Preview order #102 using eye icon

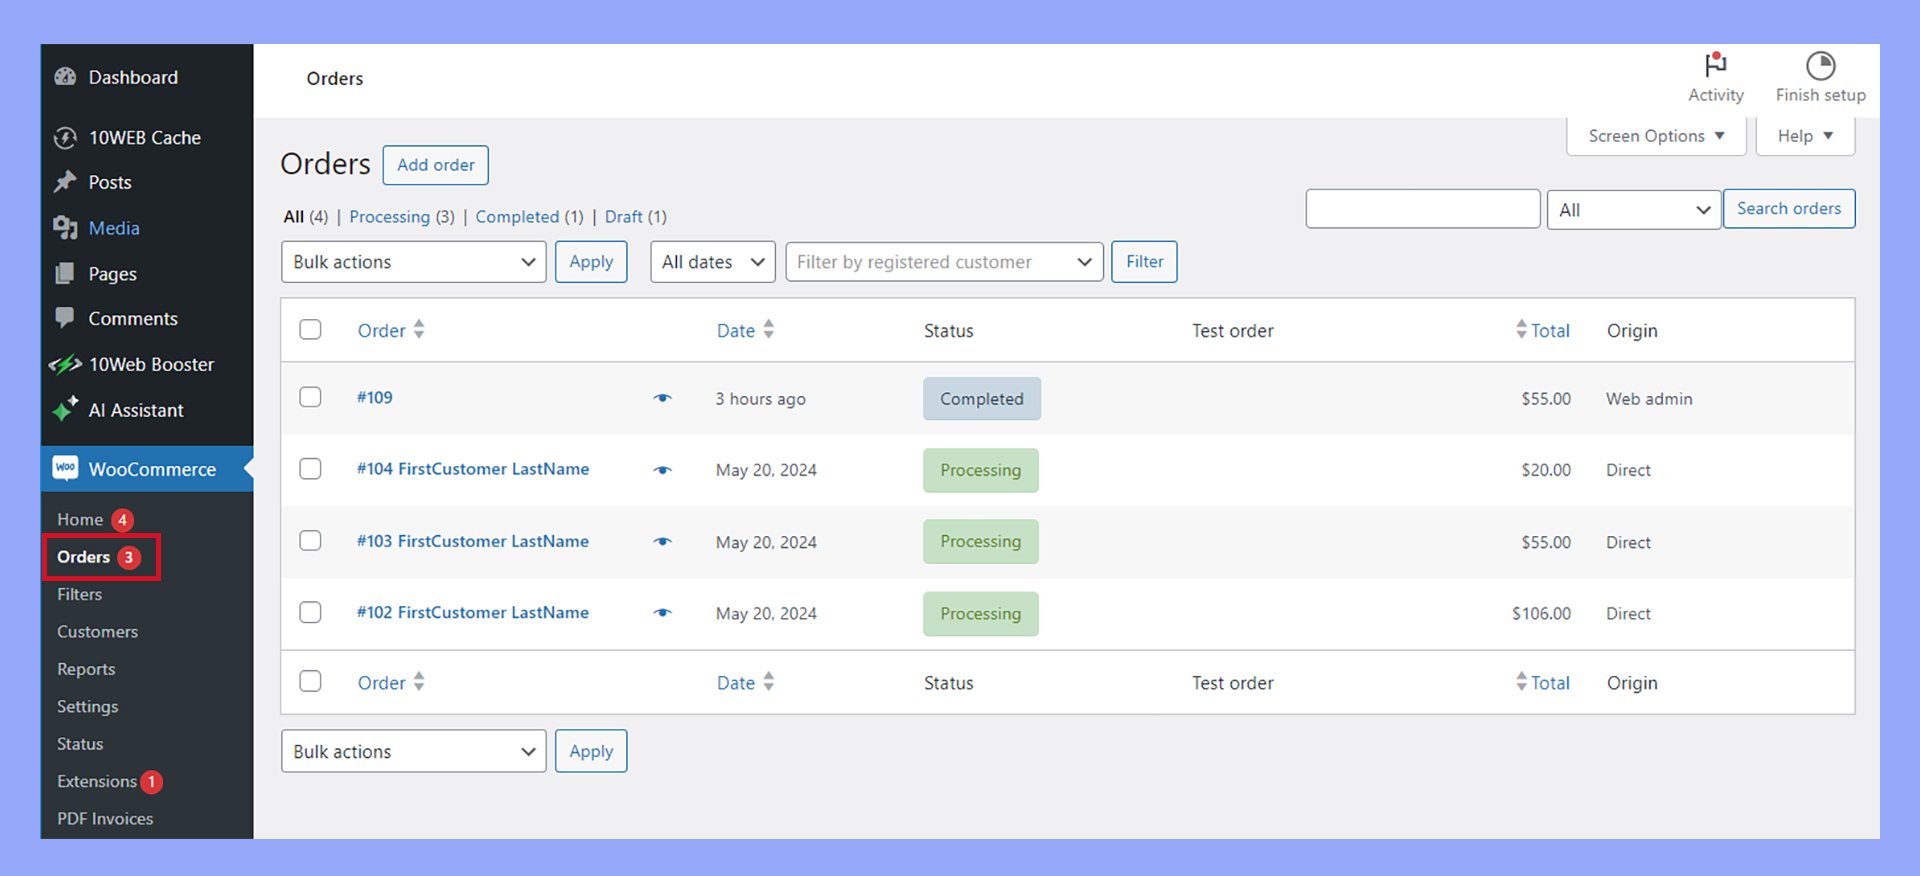click(662, 613)
